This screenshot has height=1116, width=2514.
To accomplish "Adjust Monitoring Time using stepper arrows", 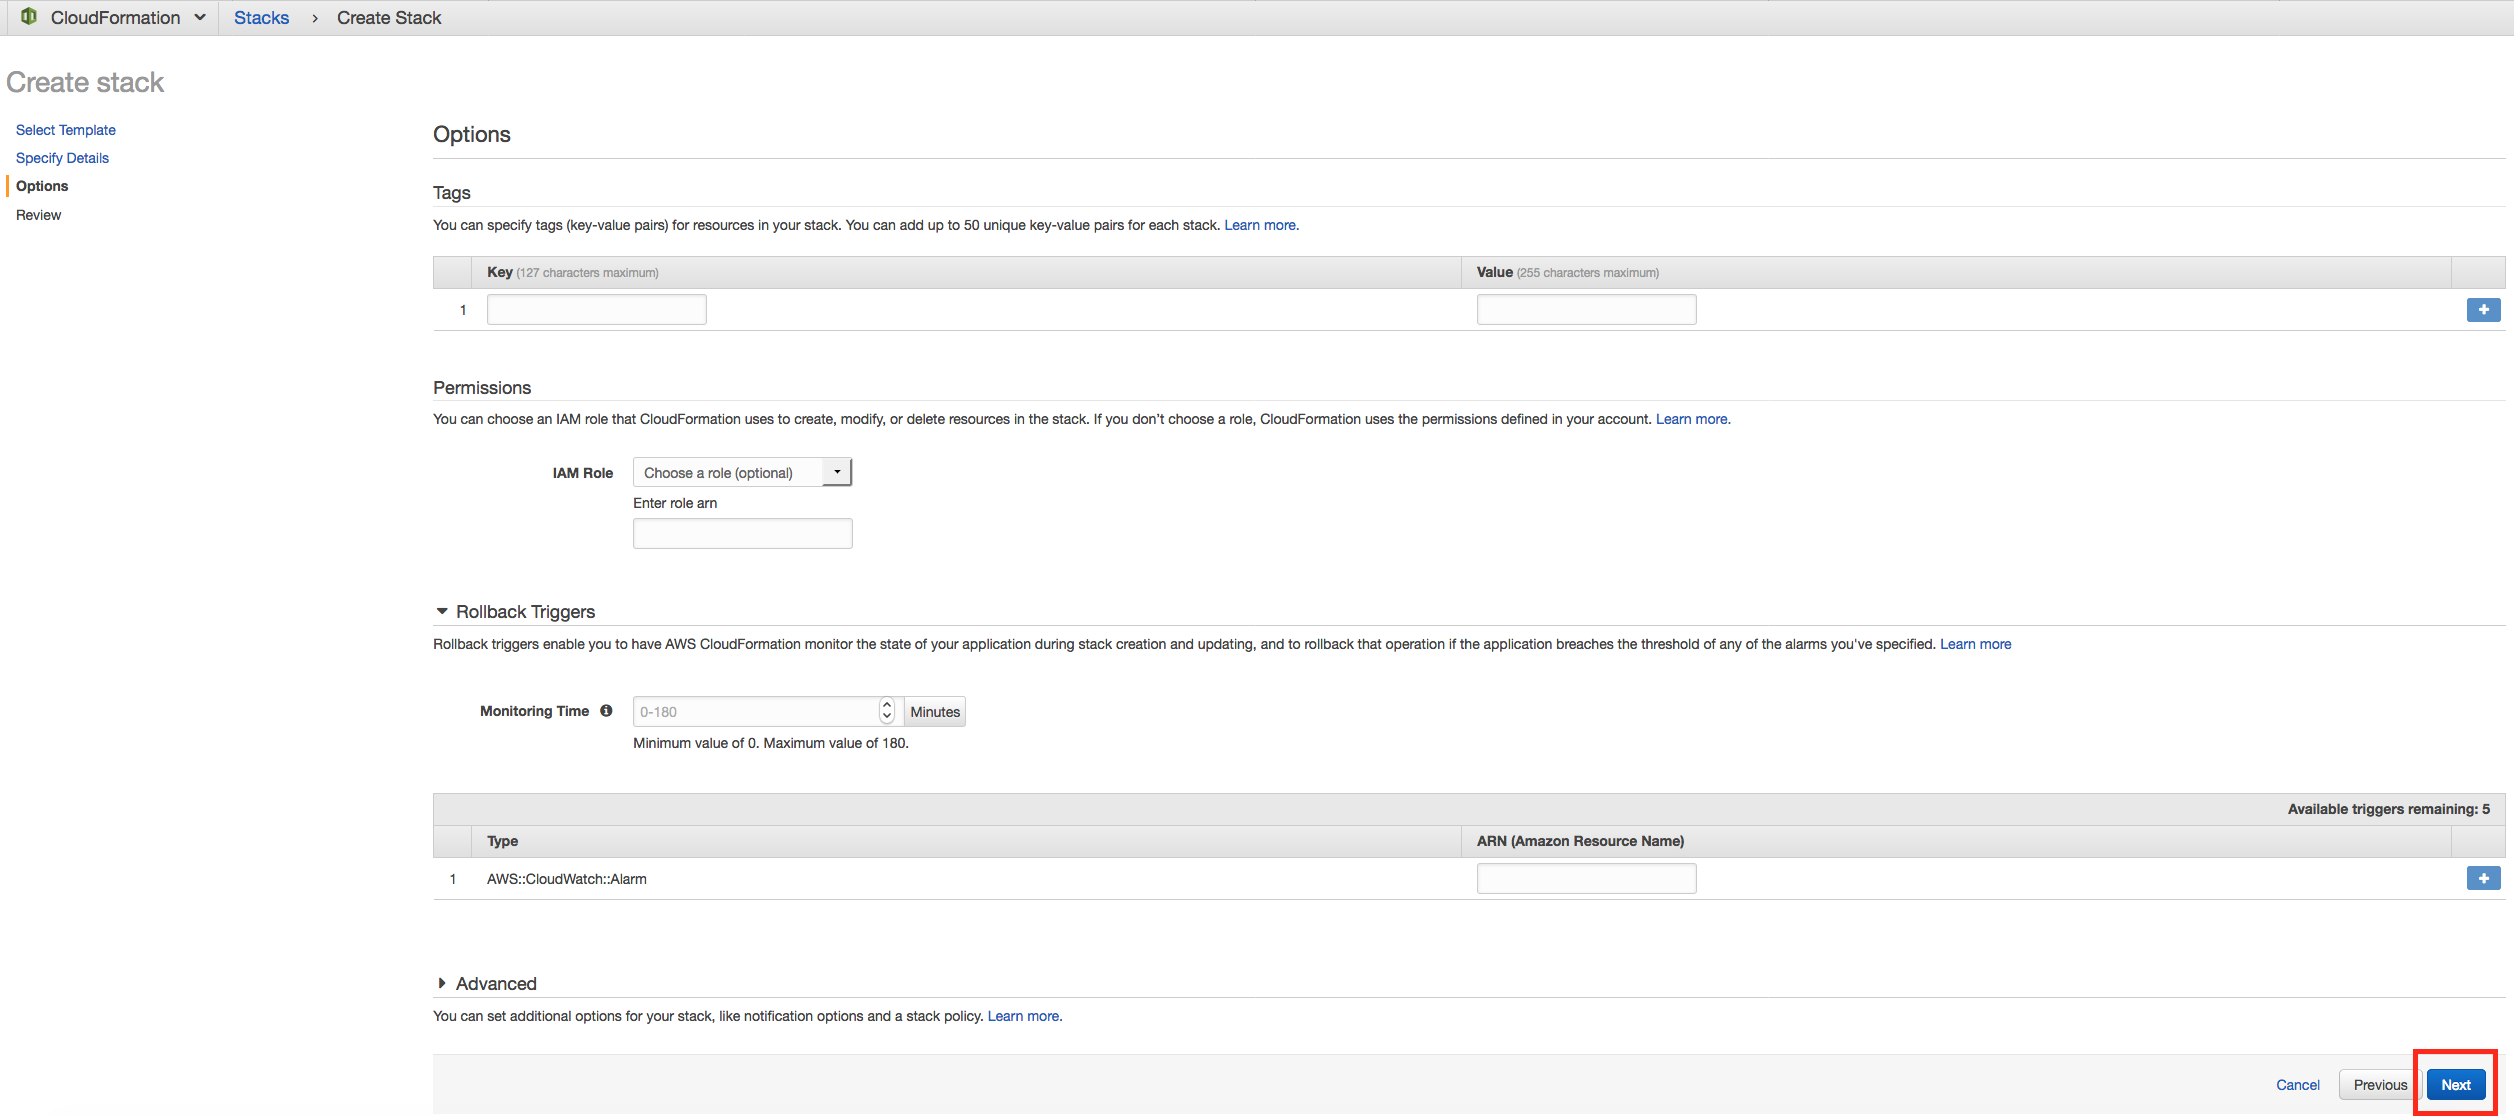I will click(886, 711).
